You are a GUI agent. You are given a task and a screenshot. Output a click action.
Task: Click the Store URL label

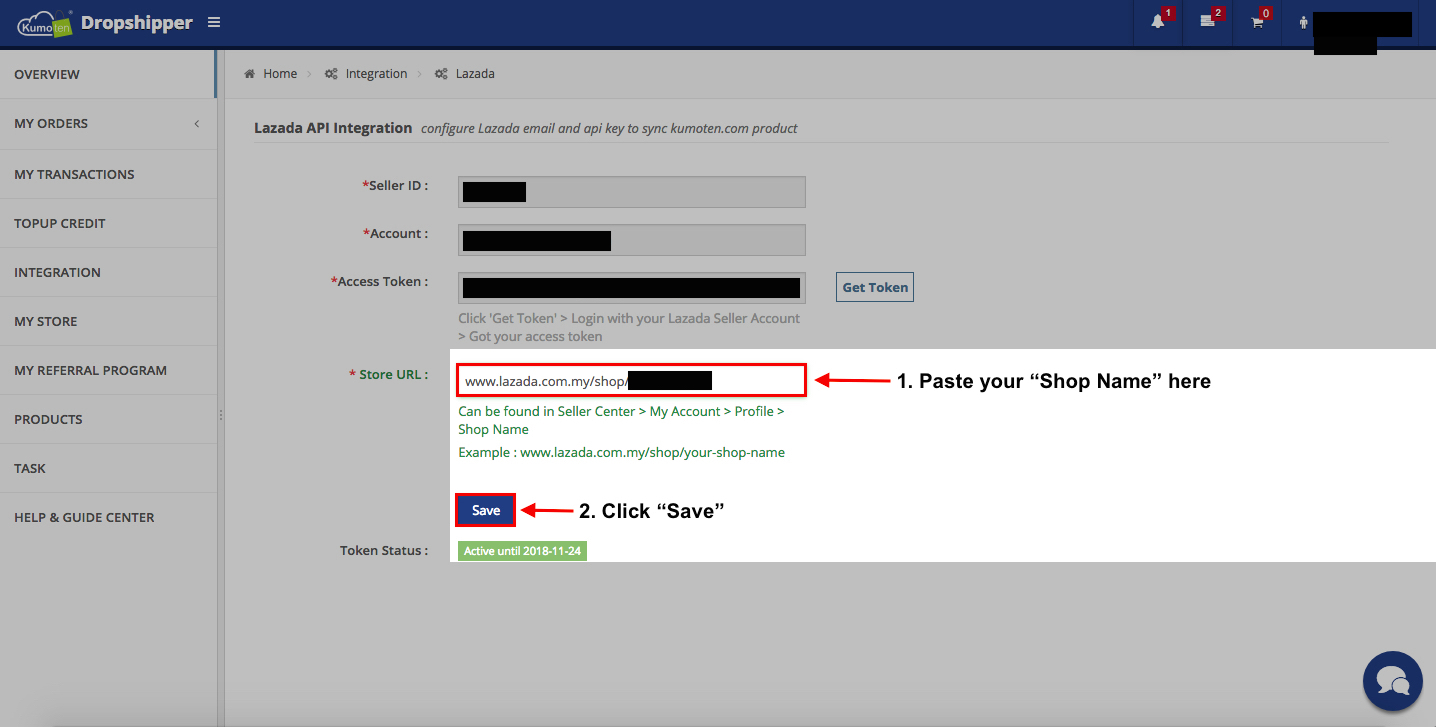388,374
